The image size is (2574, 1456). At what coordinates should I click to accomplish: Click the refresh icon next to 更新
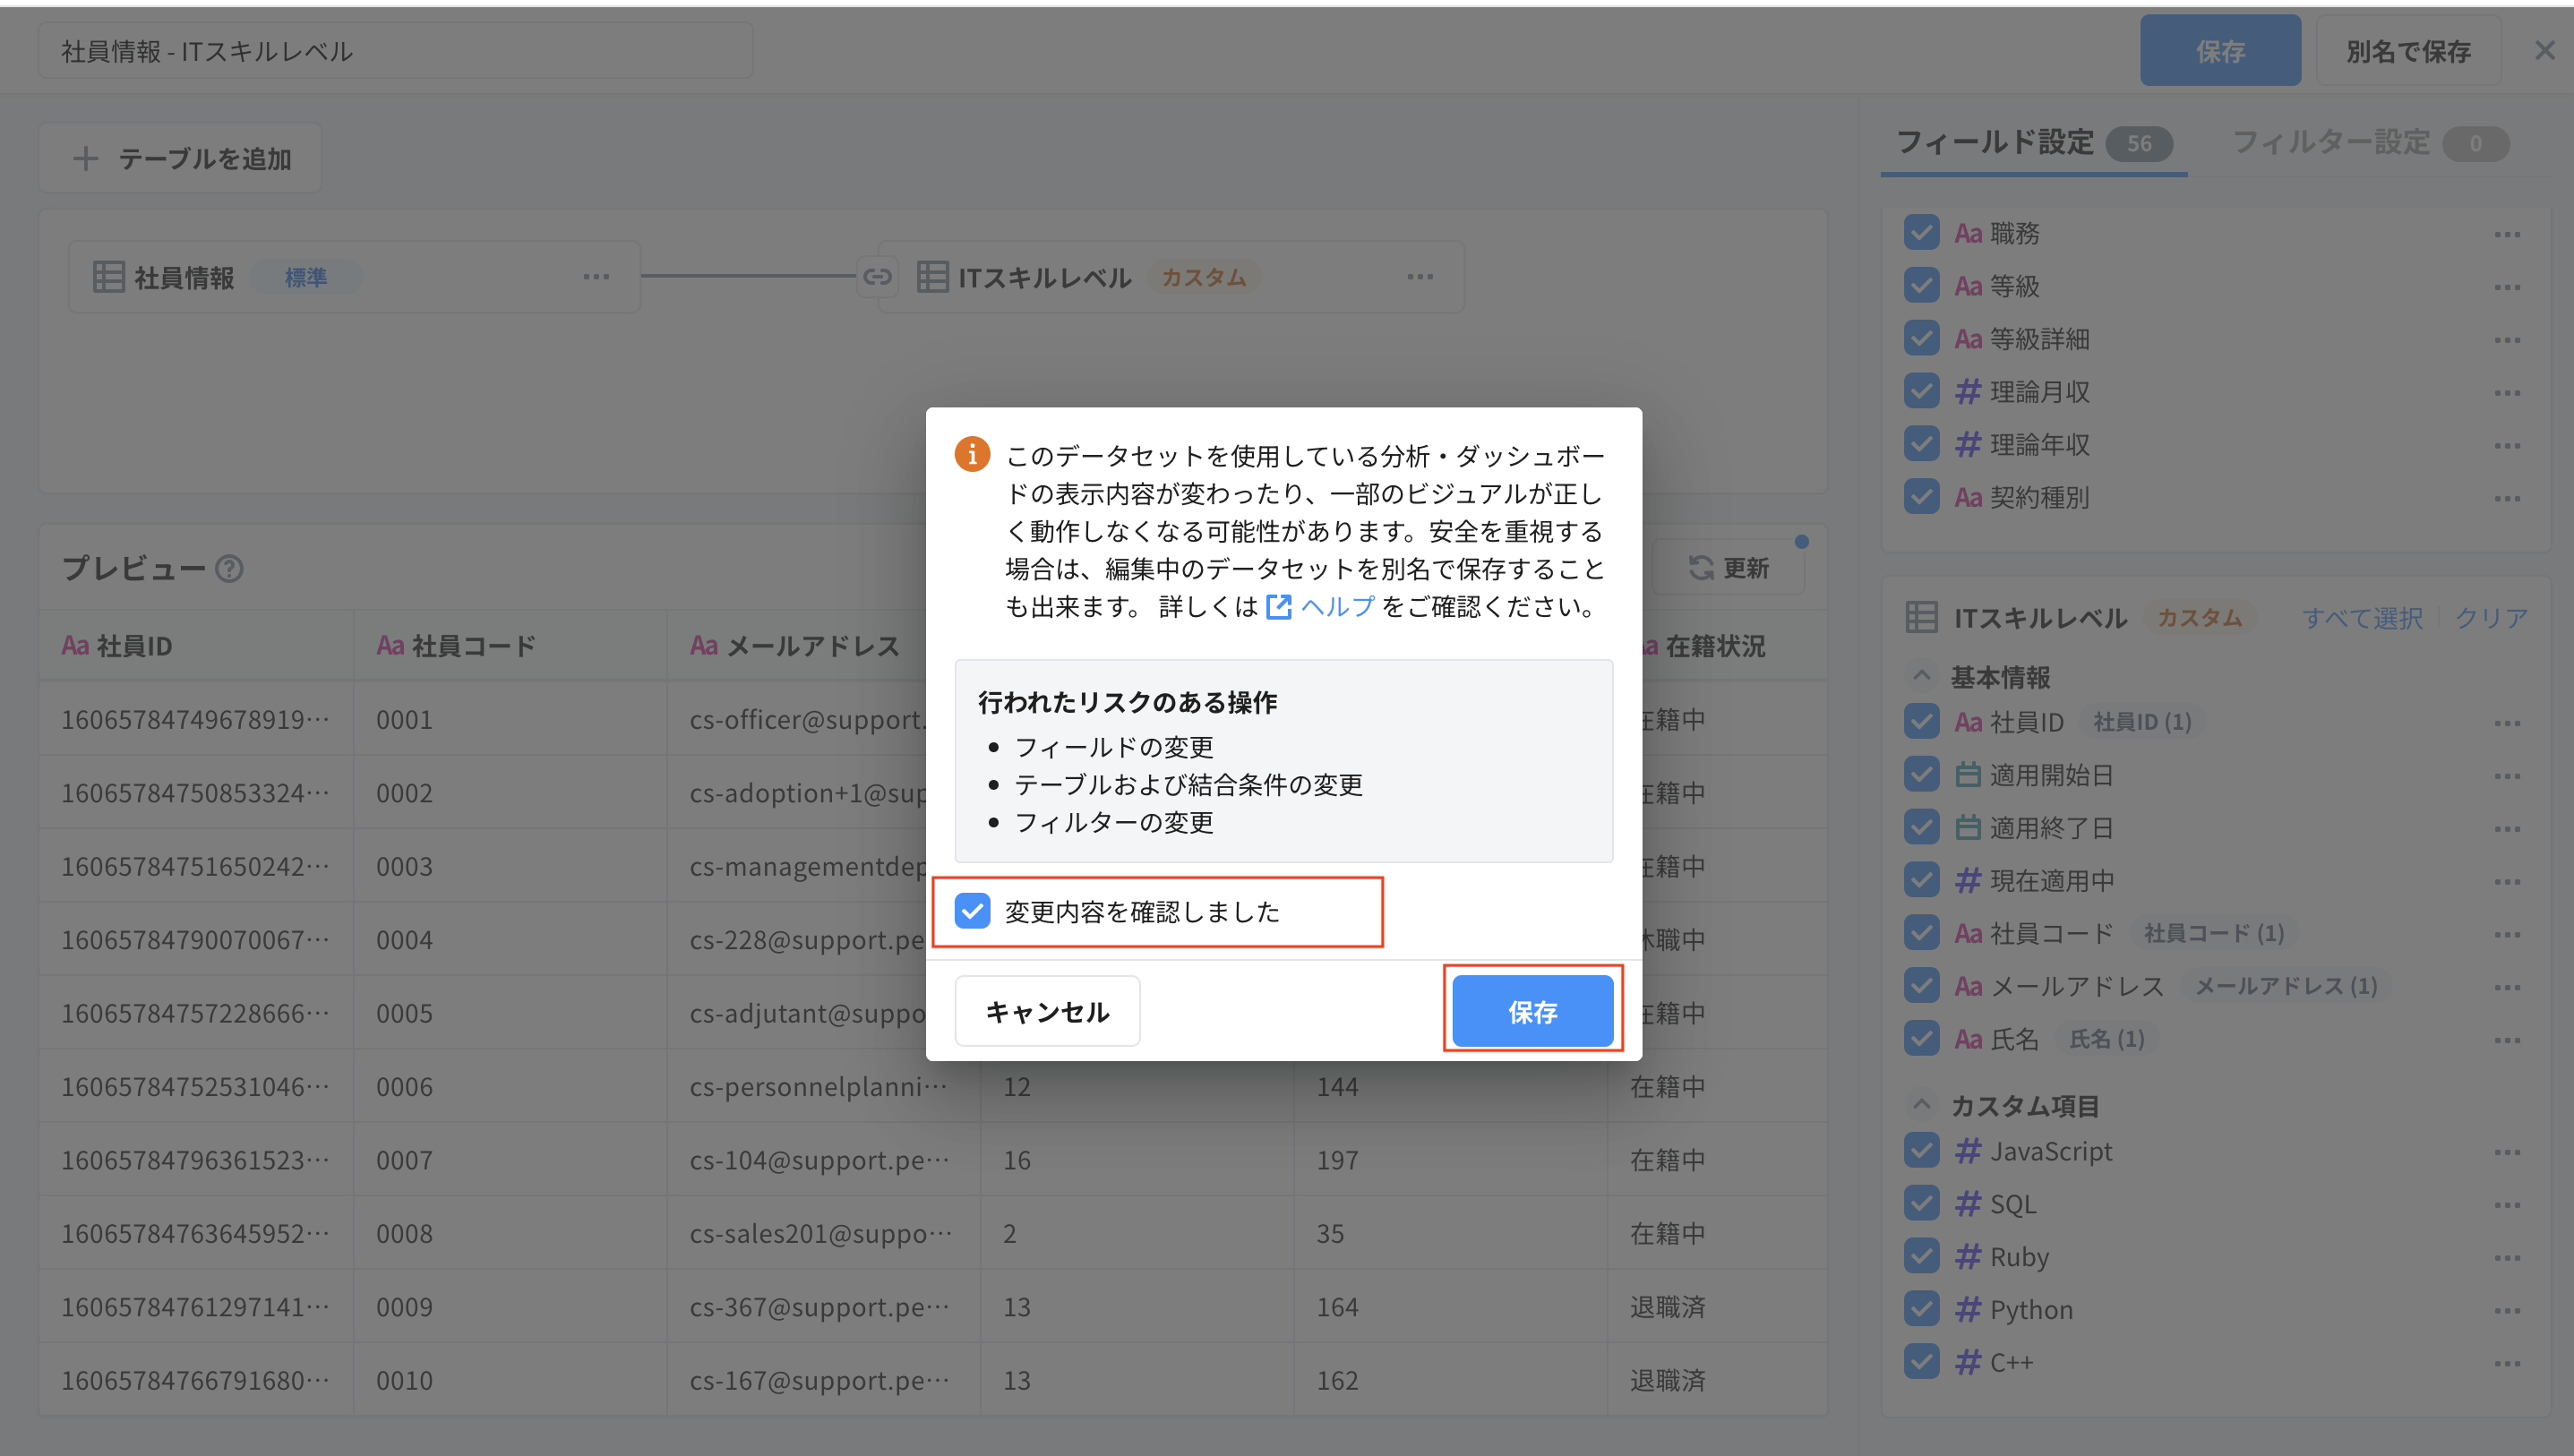click(1703, 568)
